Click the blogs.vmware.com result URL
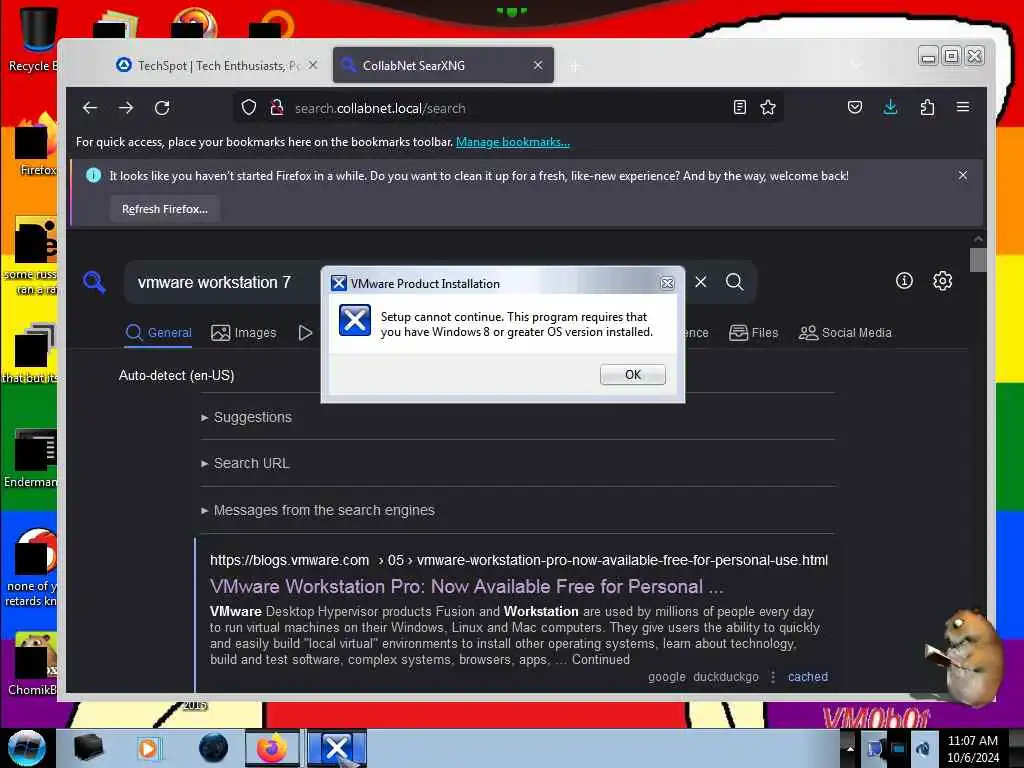 [519, 560]
